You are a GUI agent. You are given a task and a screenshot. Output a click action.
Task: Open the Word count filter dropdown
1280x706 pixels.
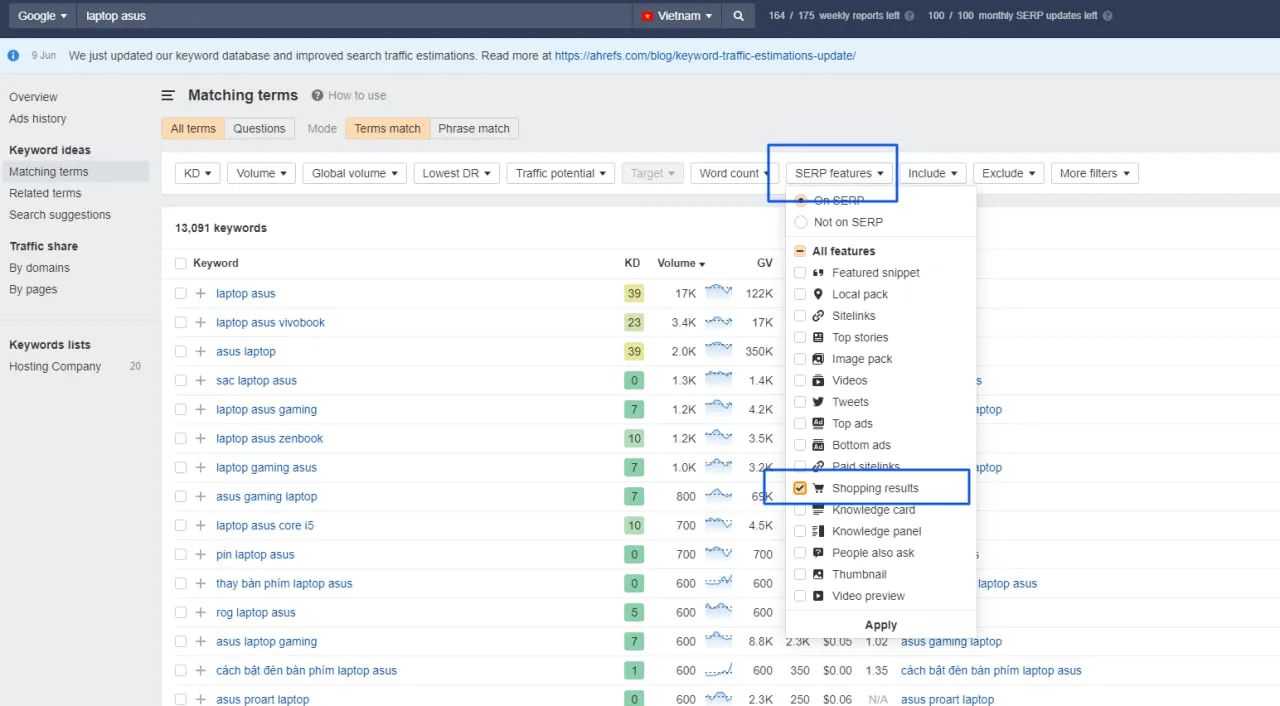(734, 172)
